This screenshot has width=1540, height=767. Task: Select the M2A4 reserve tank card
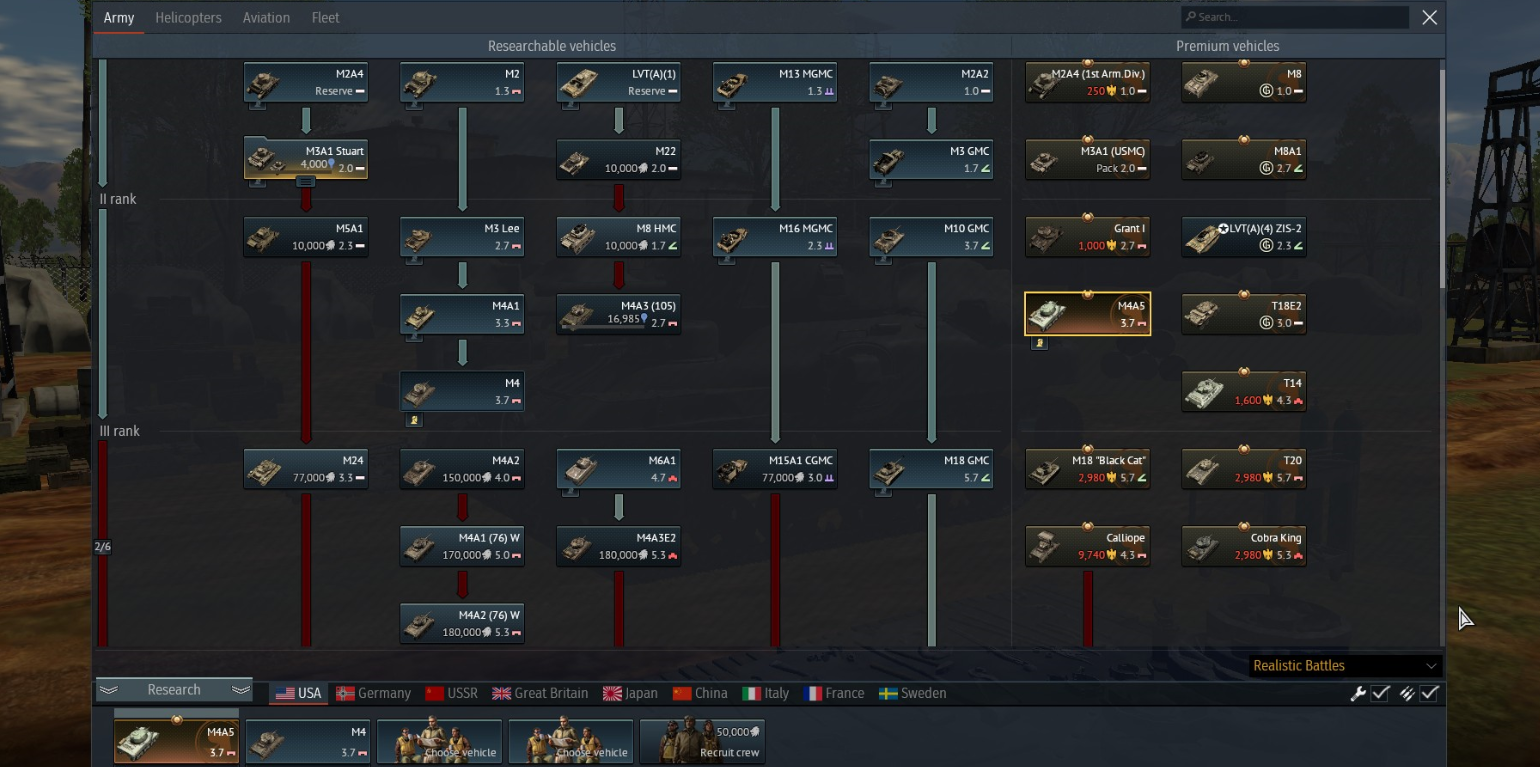pos(306,82)
